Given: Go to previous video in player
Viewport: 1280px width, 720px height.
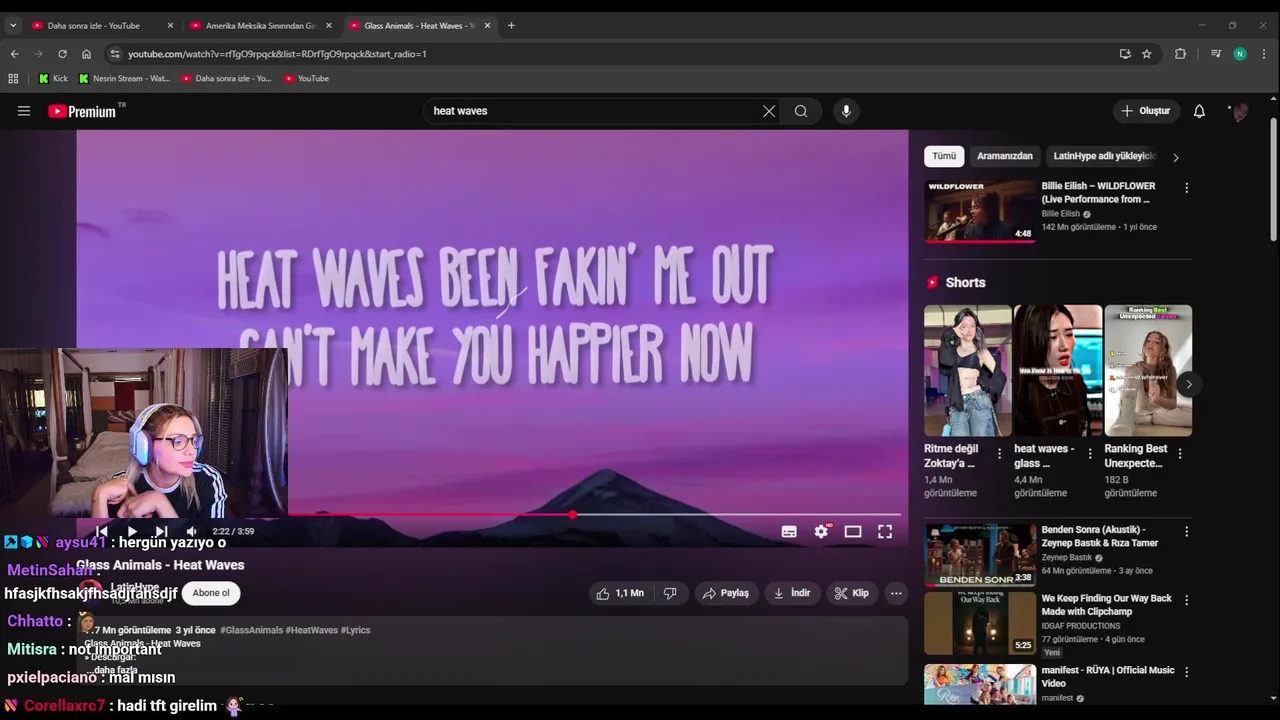Looking at the screenshot, I should tap(101, 532).
